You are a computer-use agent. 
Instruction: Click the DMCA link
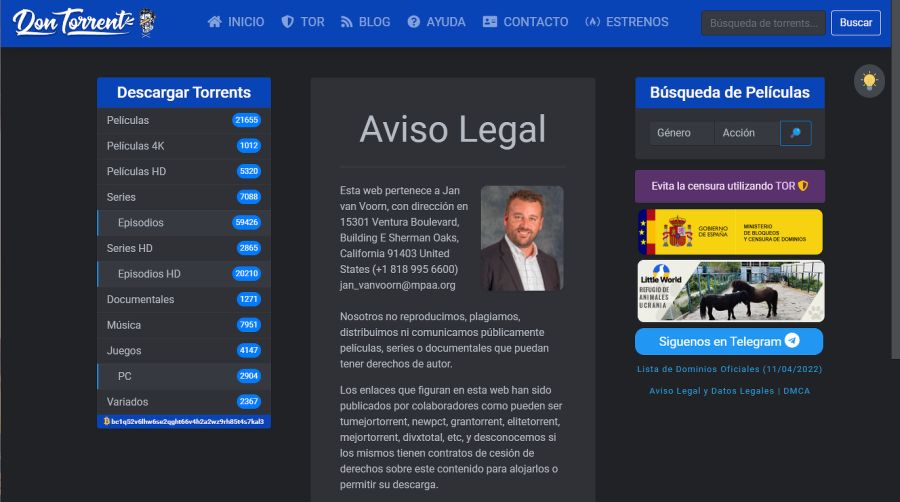(x=797, y=391)
